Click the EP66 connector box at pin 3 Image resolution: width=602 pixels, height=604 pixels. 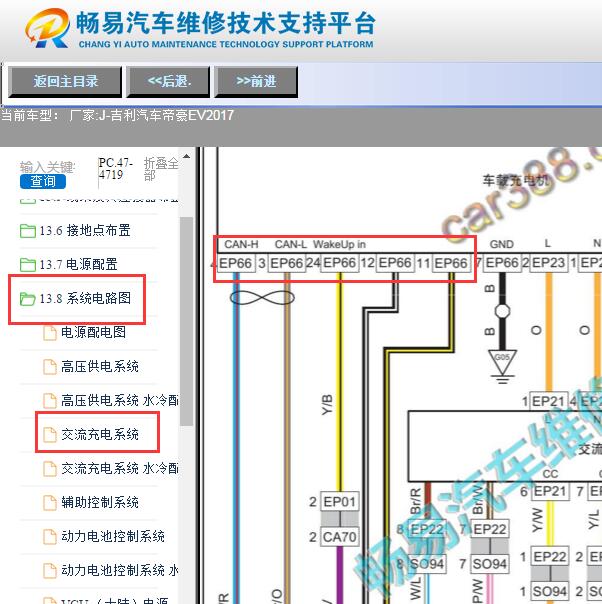point(287,263)
